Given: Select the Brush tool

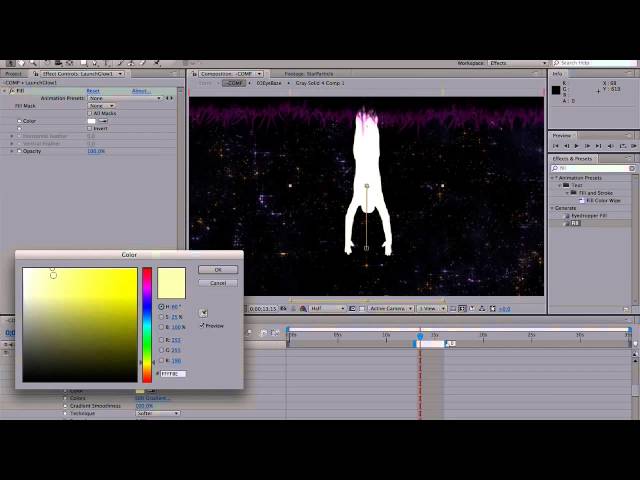Looking at the screenshot, I should (120, 63).
